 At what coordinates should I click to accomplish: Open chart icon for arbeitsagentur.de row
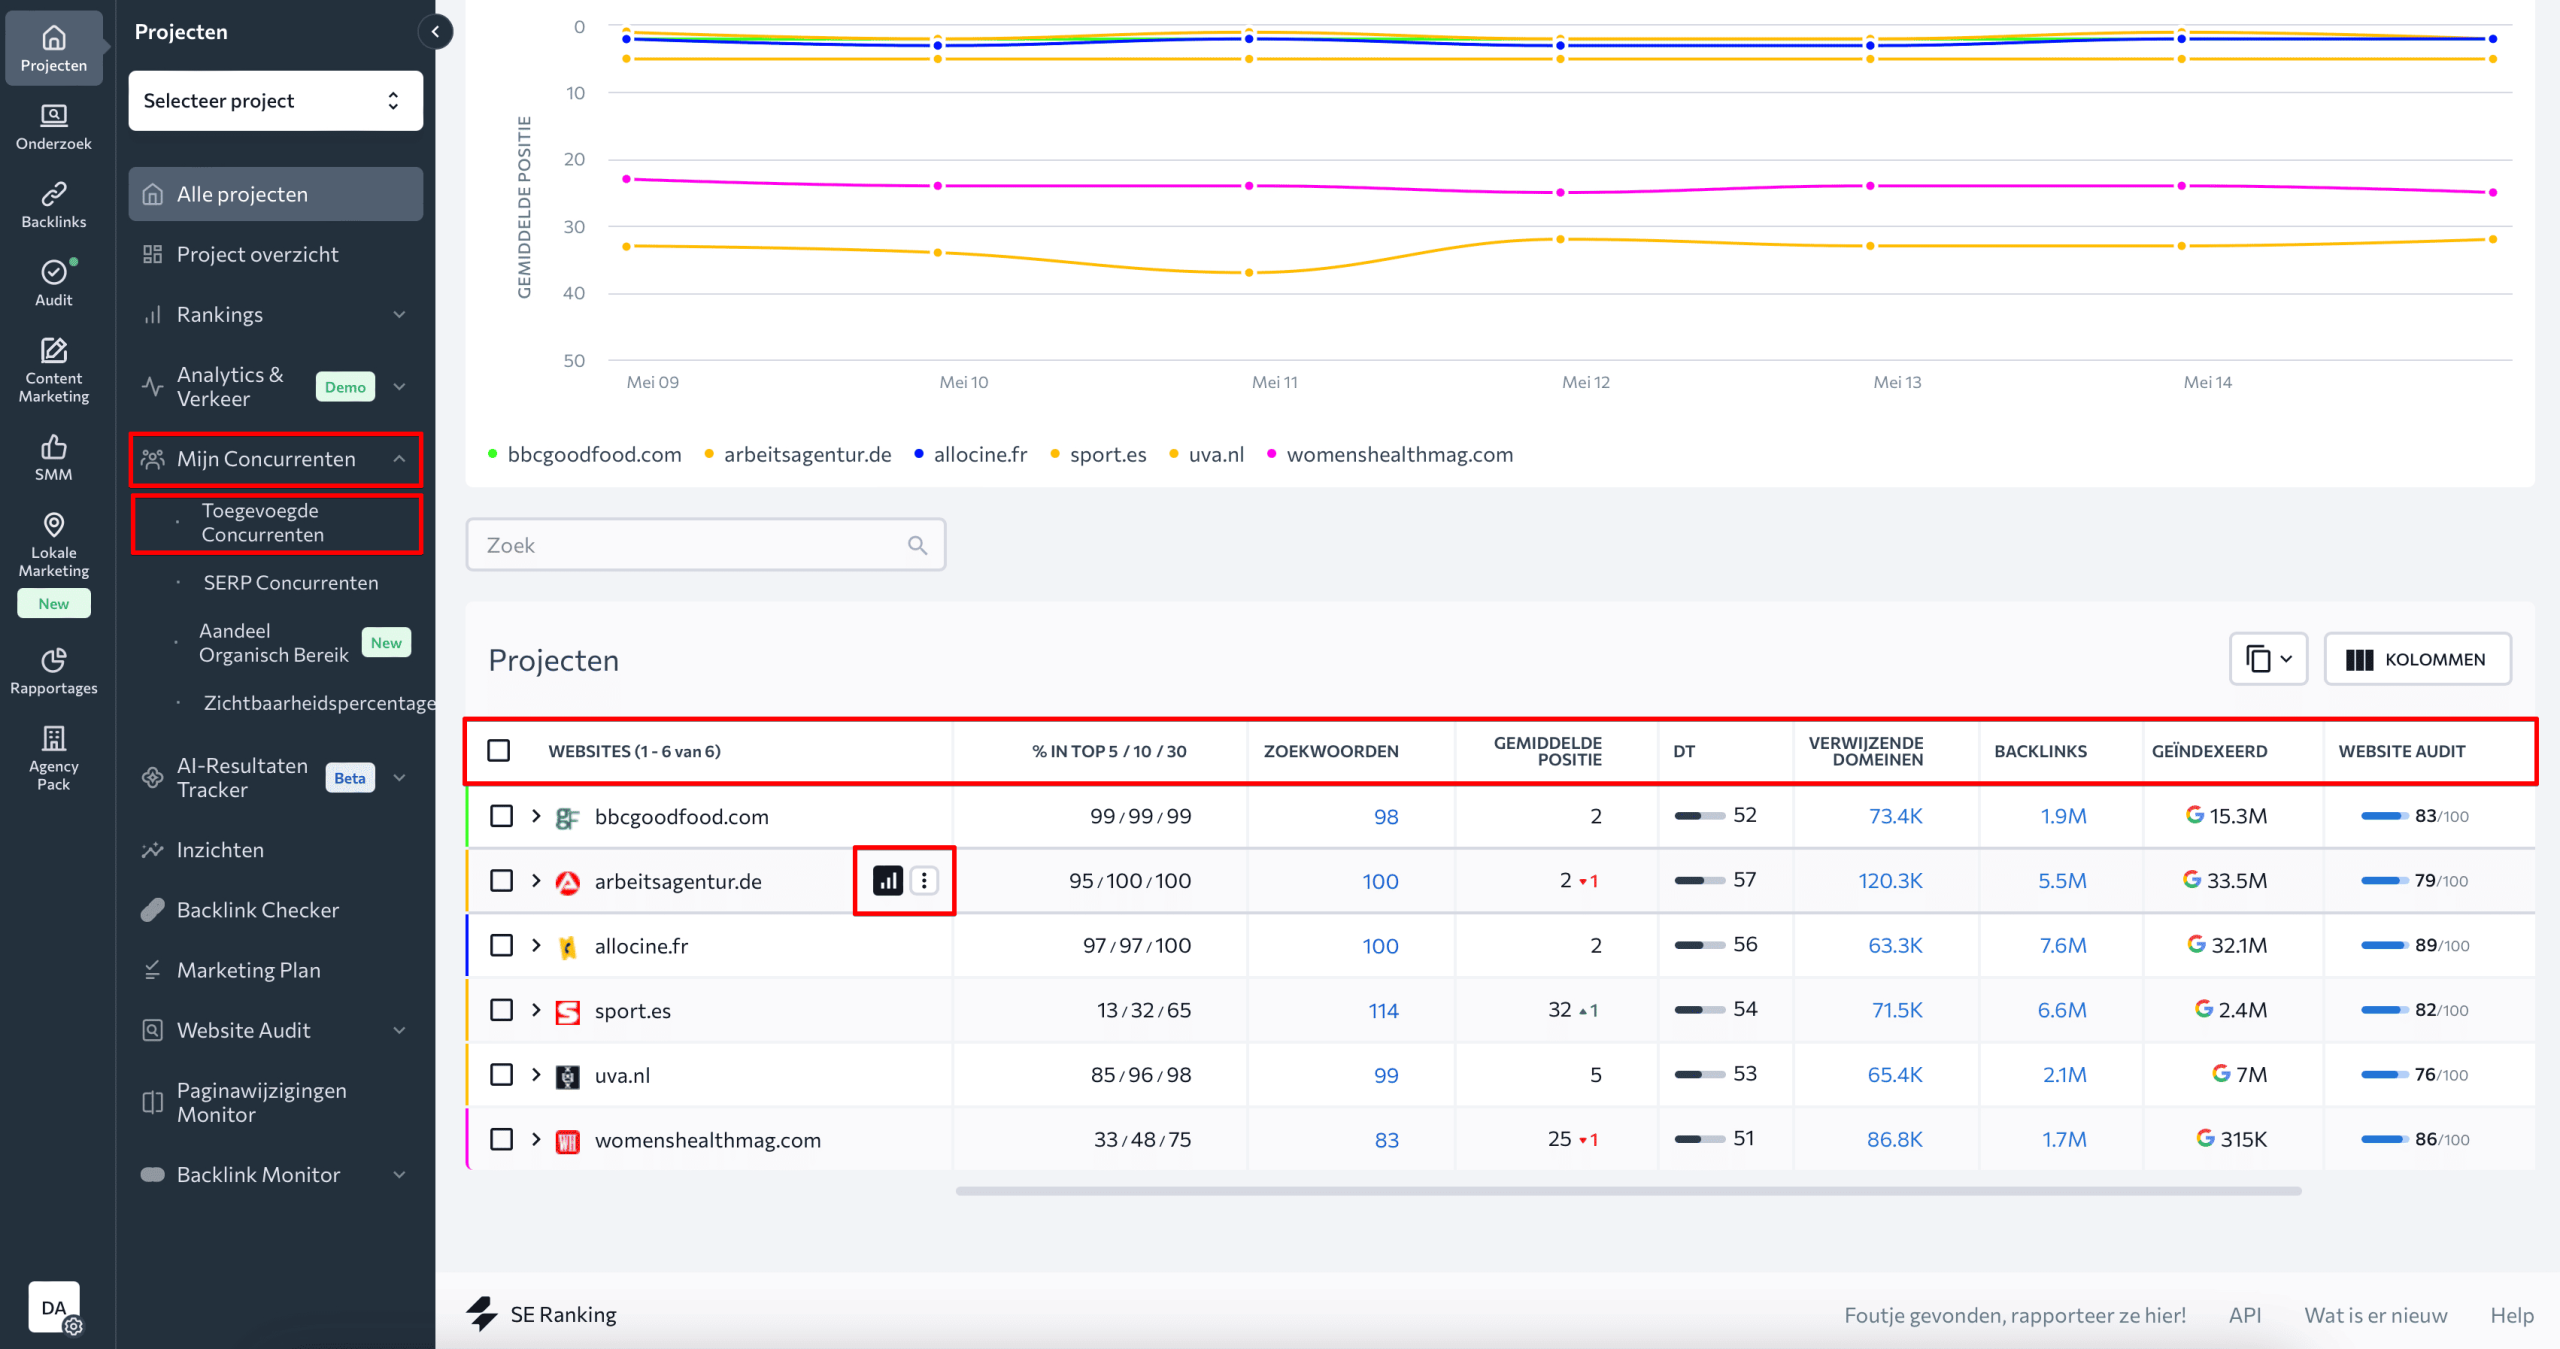click(x=888, y=880)
